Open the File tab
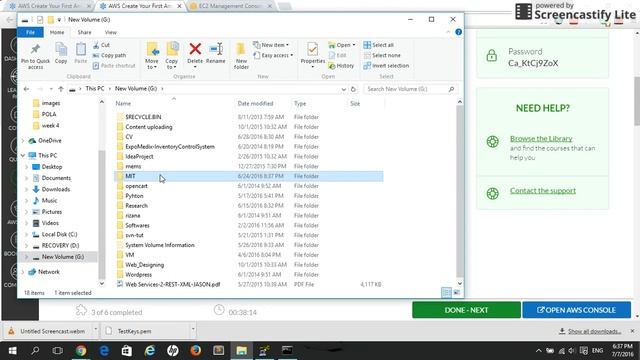Viewport: 640px width, 360px height. pyautogui.click(x=31, y=32)
